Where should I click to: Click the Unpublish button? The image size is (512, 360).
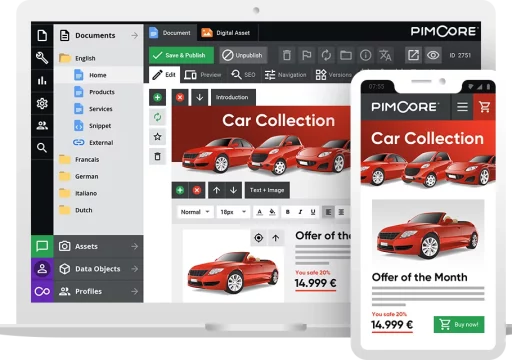click(x=243, y=55)
